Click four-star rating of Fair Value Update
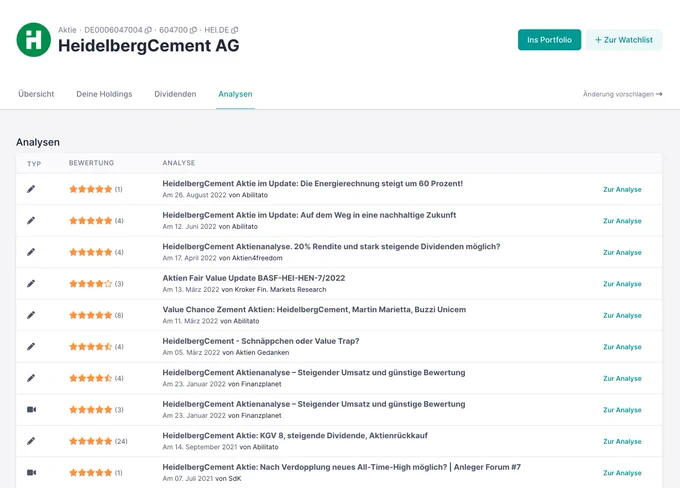This screenshot has width=680, height=488. pyautogui.click(x=91, y=284)
